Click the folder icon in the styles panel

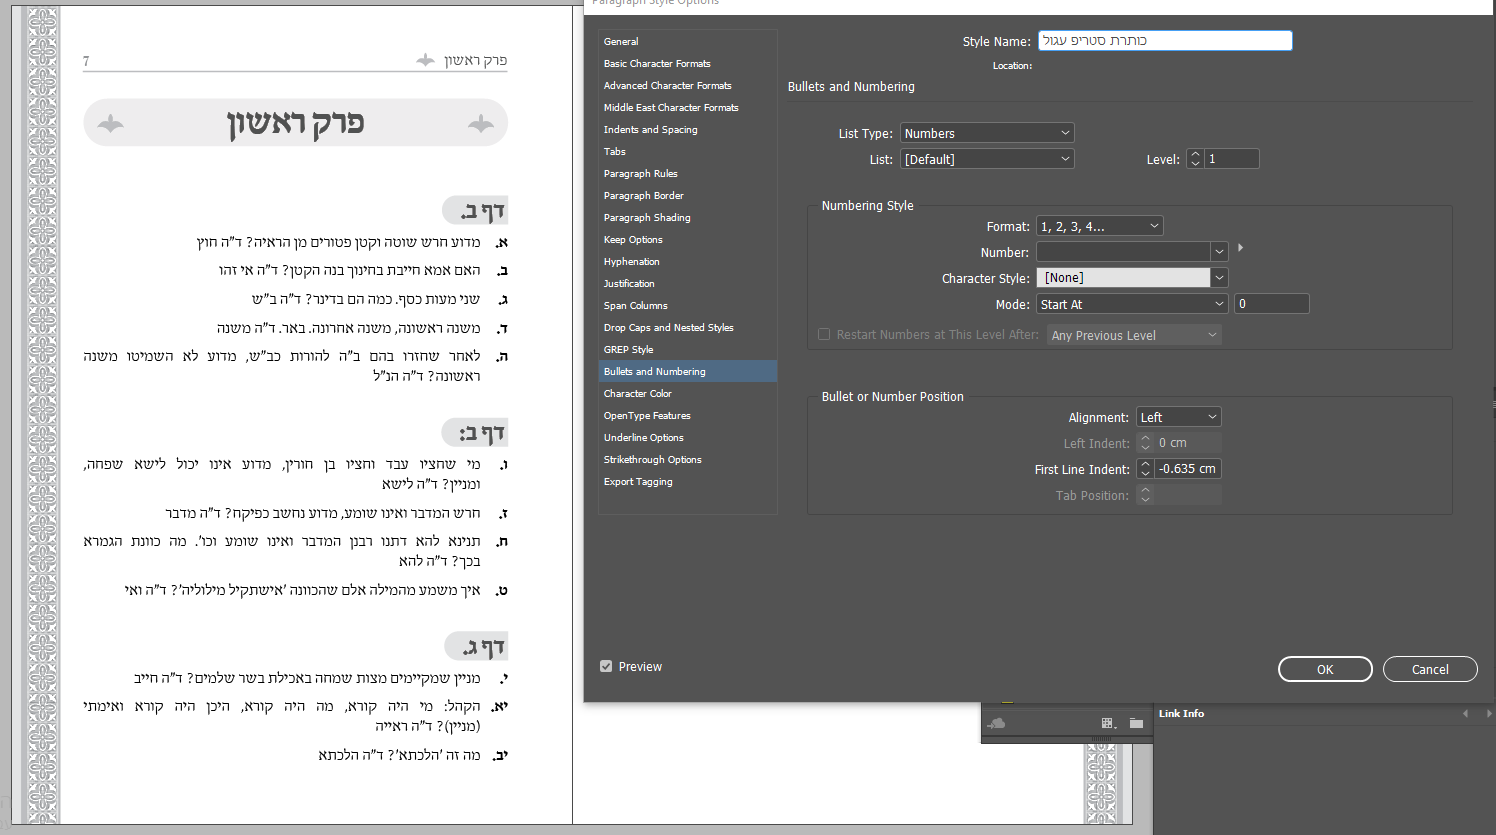(x=1136, y=723)
